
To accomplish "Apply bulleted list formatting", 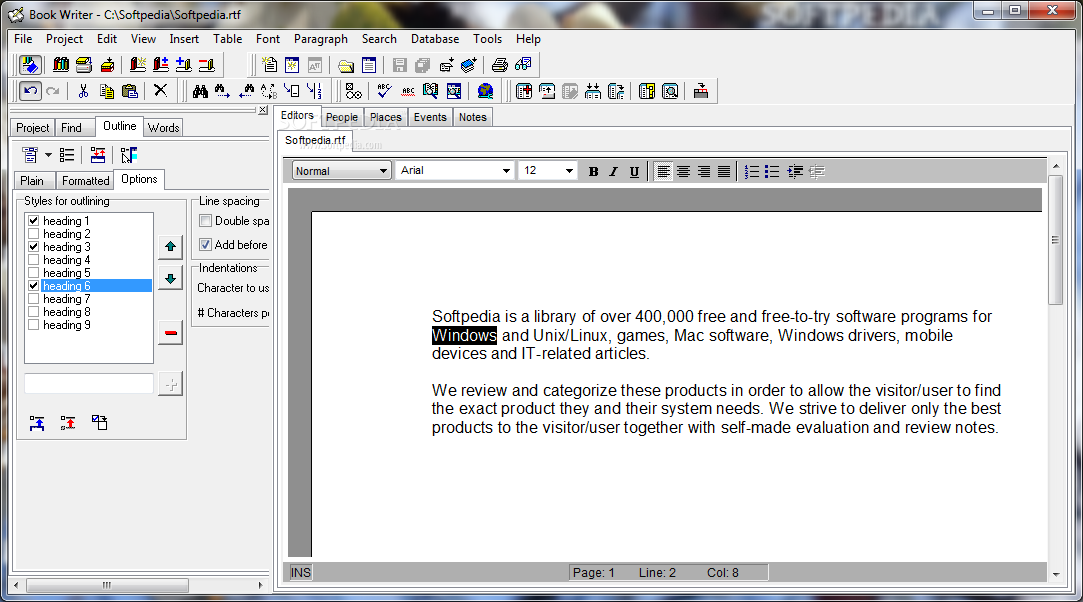I will (772, 171).
